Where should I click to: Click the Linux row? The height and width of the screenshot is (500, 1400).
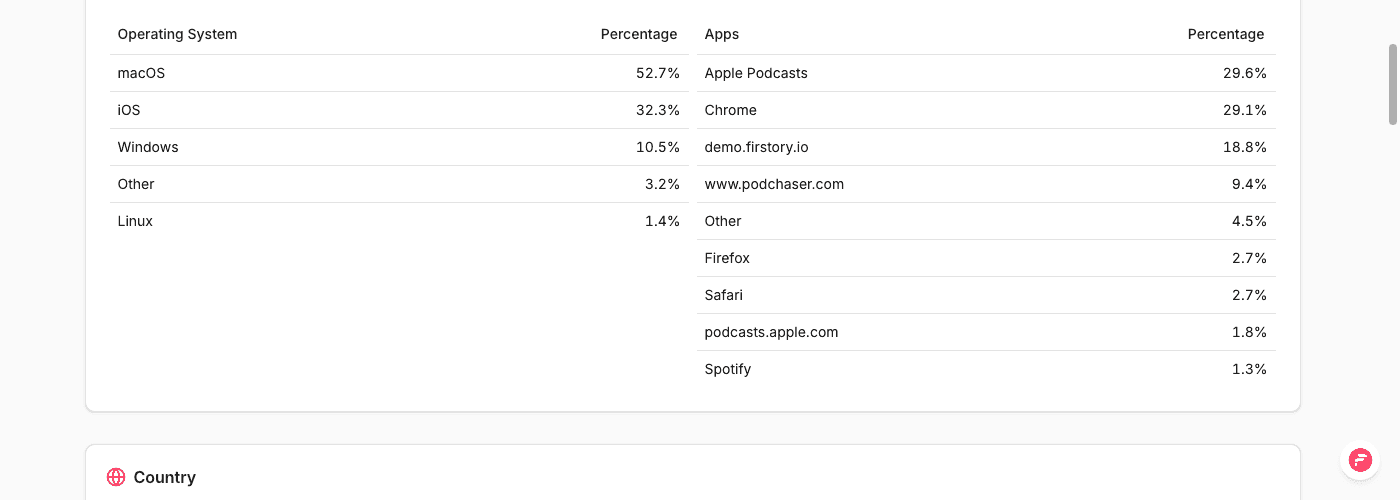tap(399, 221)
